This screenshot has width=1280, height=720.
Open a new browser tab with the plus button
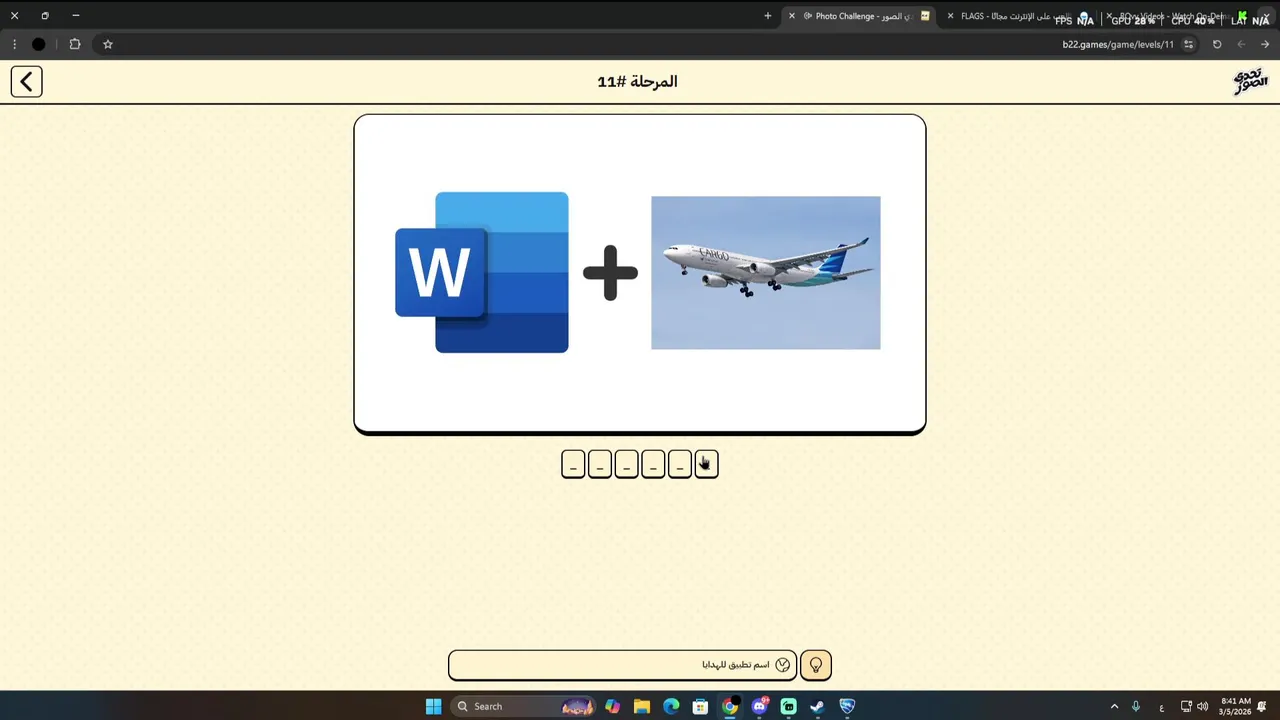768,16
